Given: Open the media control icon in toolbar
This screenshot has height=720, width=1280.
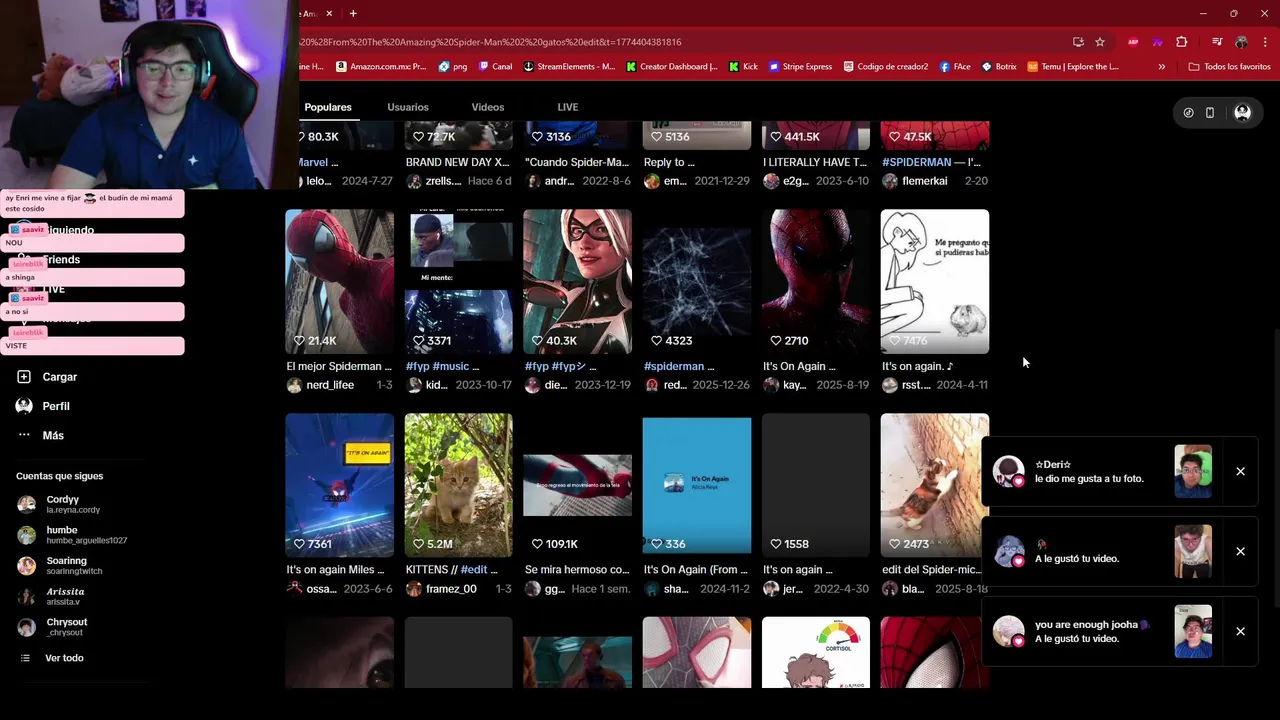Looking at the screenshot, I should point(1217,42).
